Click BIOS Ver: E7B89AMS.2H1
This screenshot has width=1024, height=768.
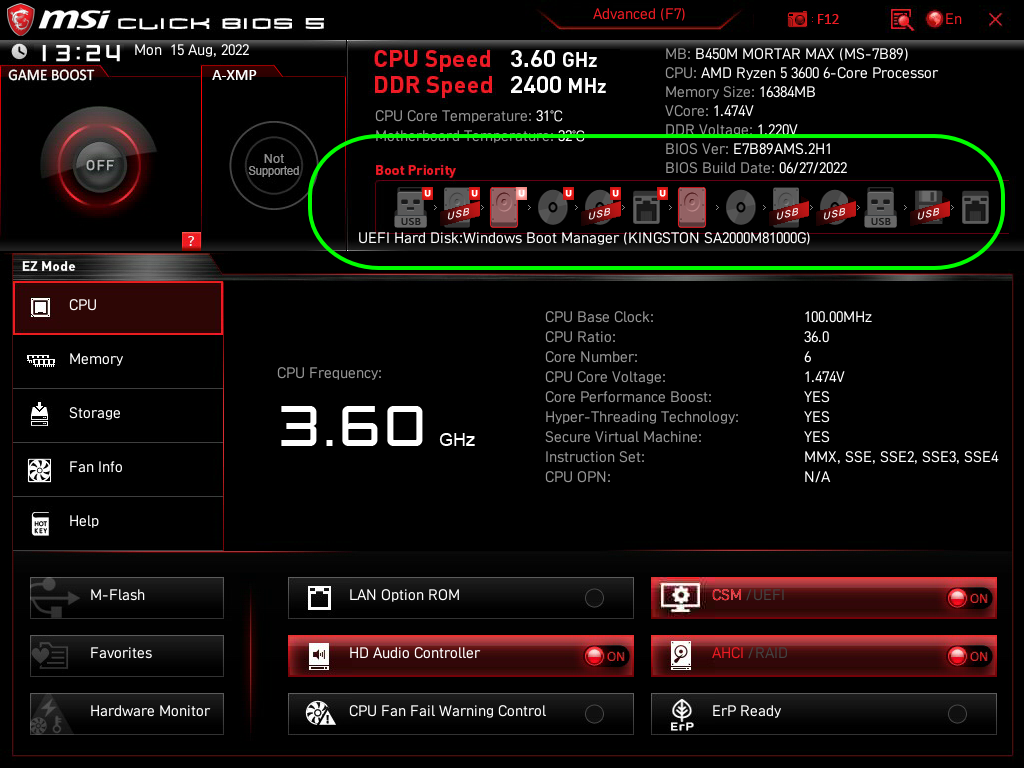pyautogui.click(x=748, y=149)
